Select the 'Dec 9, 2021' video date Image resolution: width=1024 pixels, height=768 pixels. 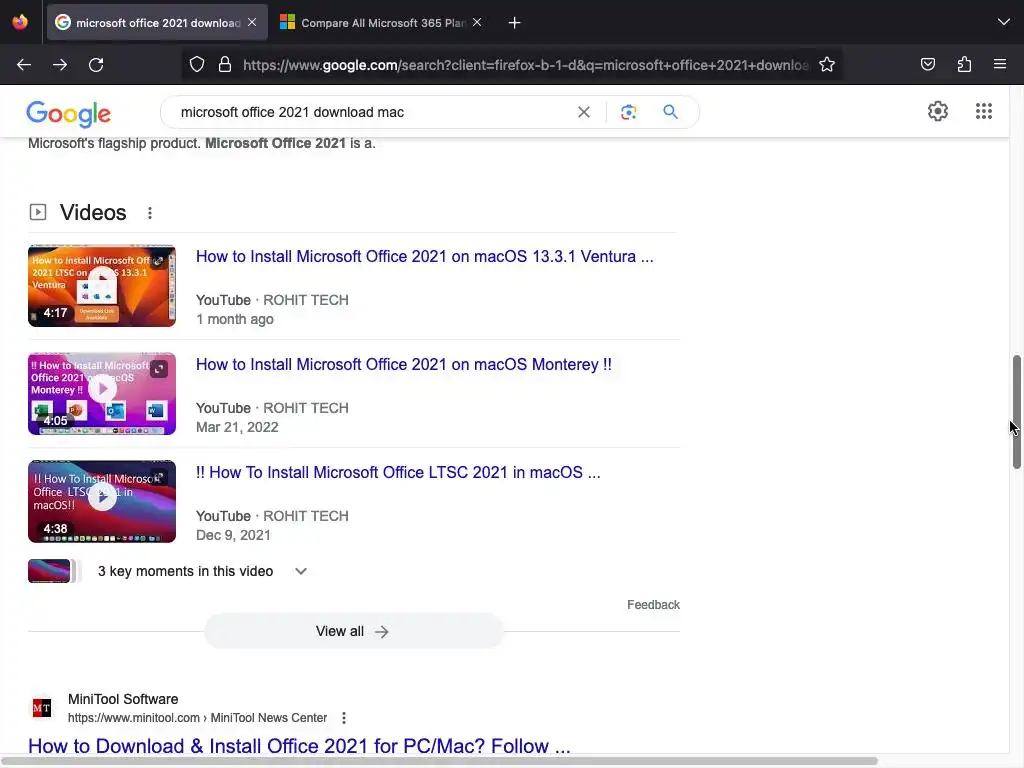click(x=233, y=535)
